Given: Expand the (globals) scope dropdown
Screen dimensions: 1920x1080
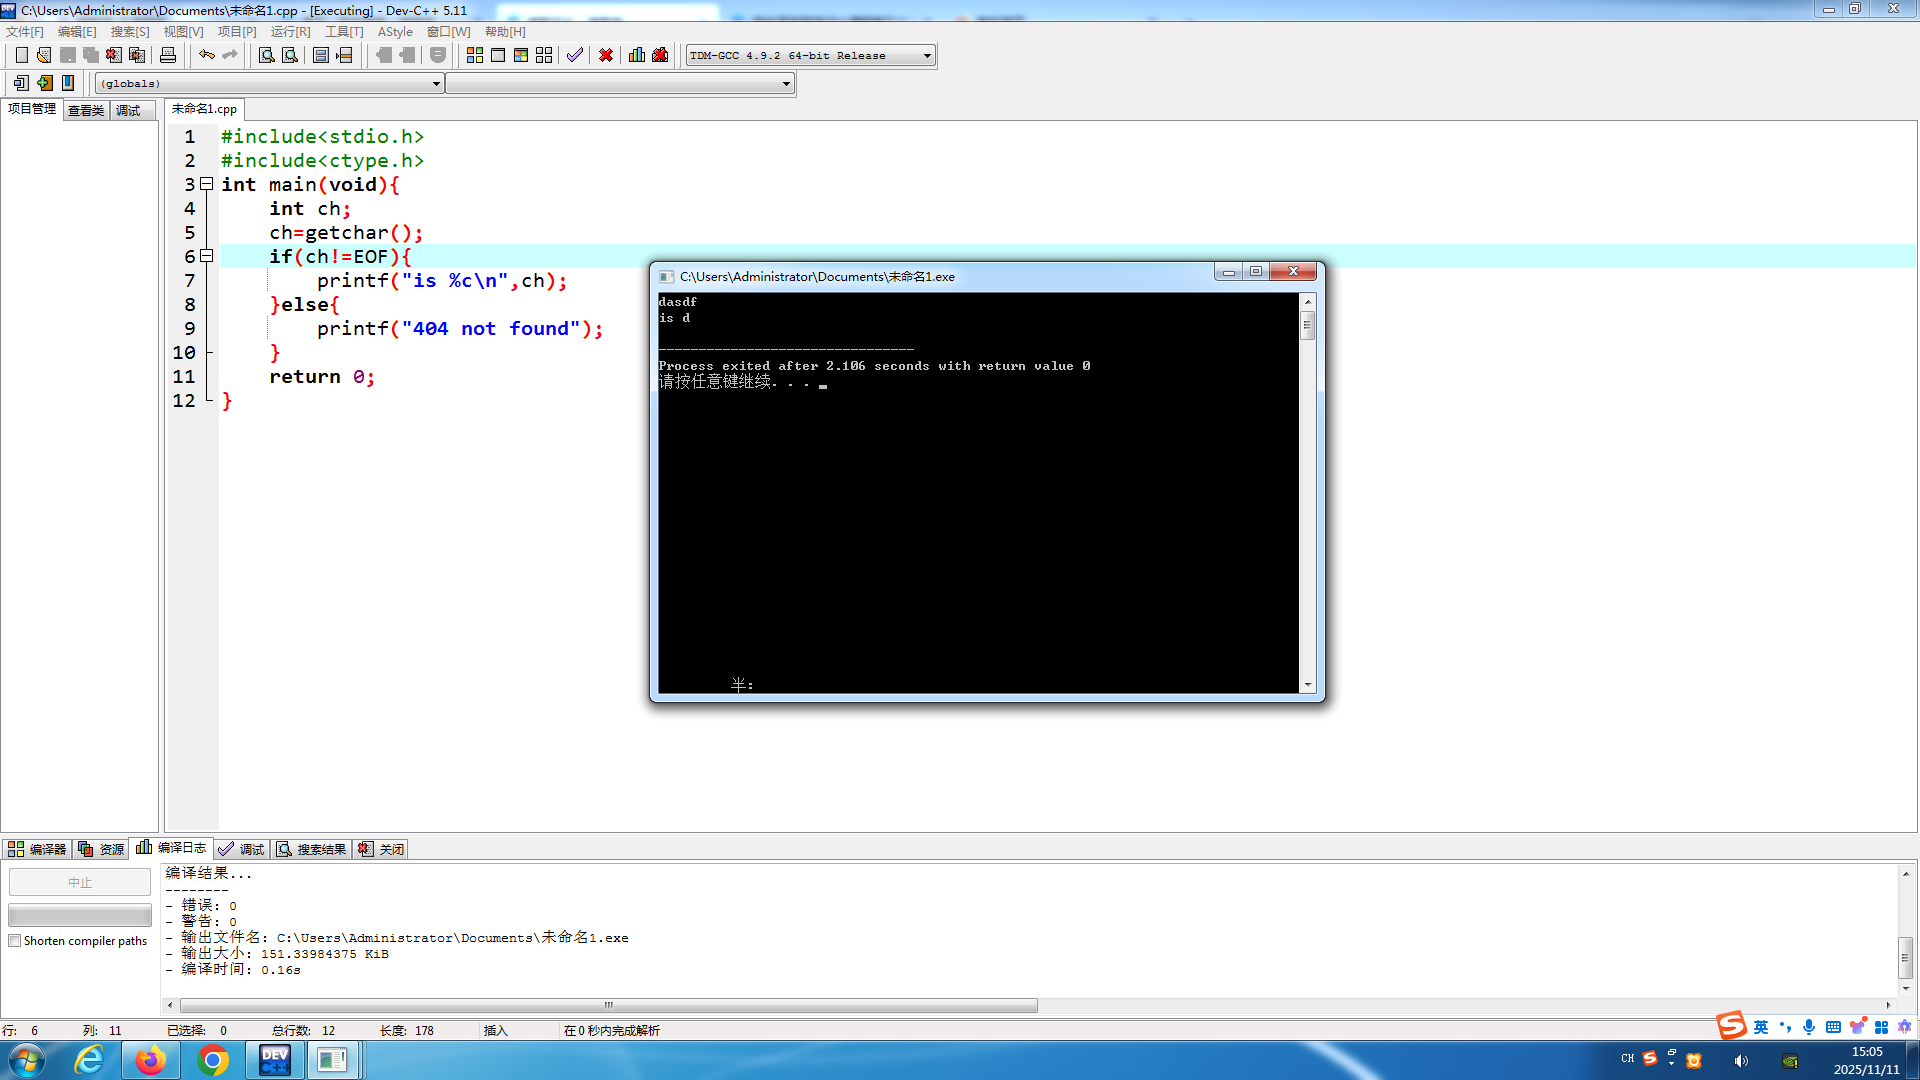Looking at the screenshot, I should [x=436, y=84].
